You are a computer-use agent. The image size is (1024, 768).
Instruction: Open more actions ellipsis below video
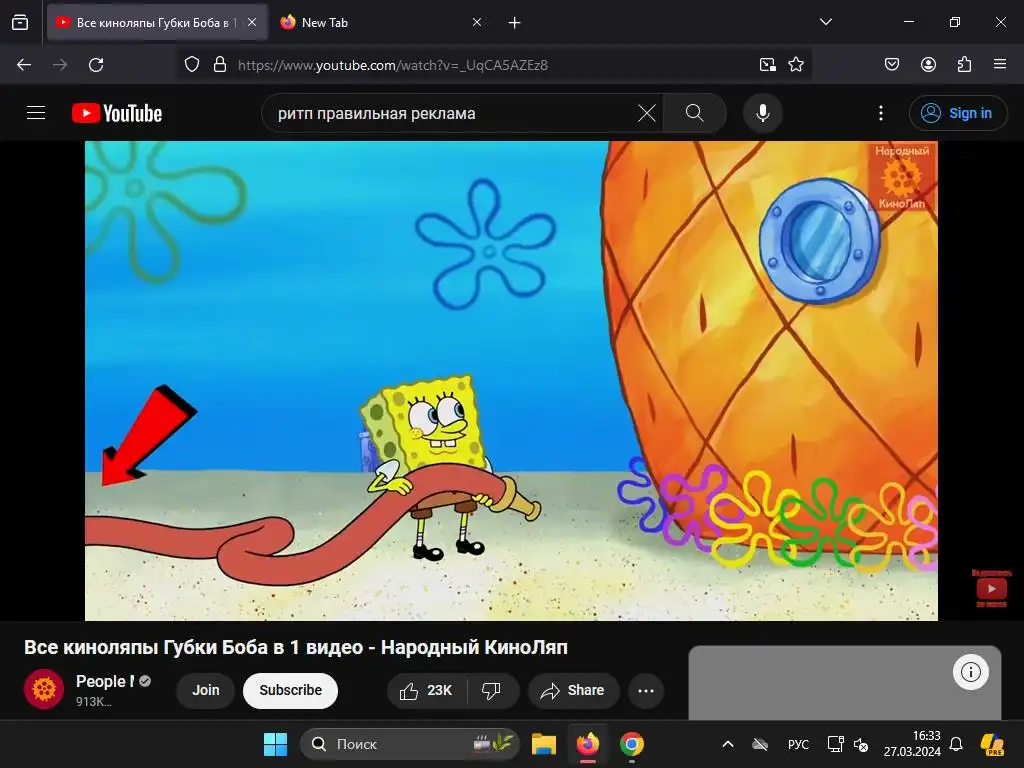(x=646, y=690)
